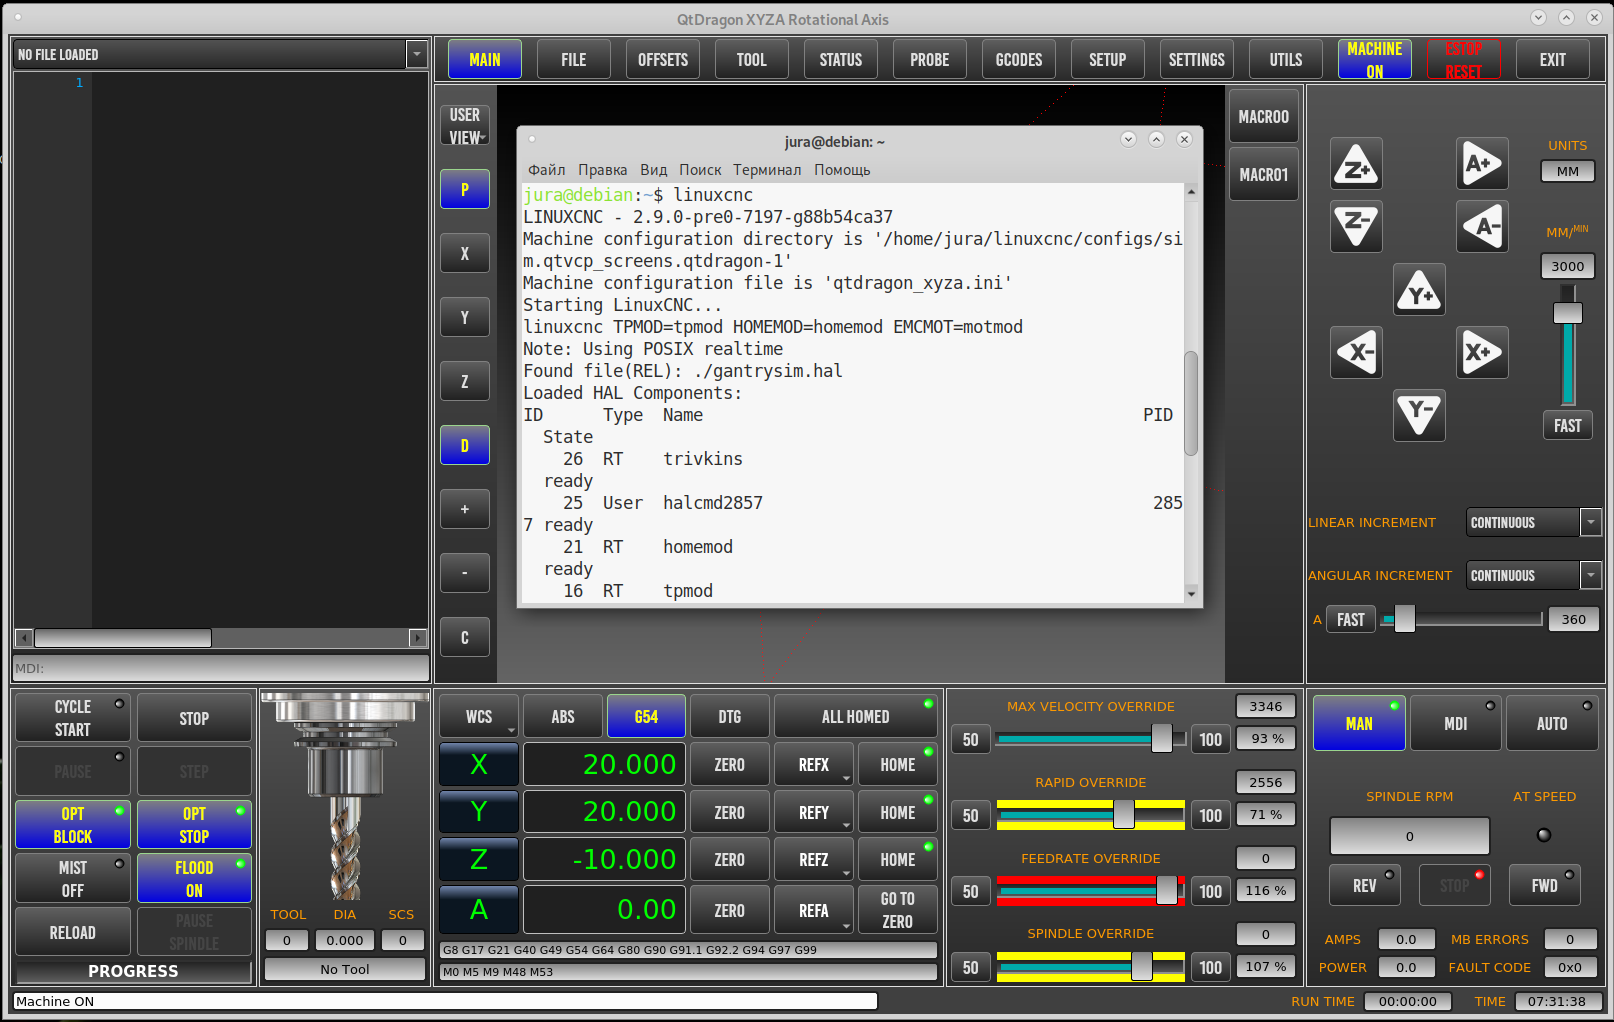Image resolution: width=1614 pixels, height=1022 pixels.
Task: Open REFA dropdown button
Action: (814, 910)
